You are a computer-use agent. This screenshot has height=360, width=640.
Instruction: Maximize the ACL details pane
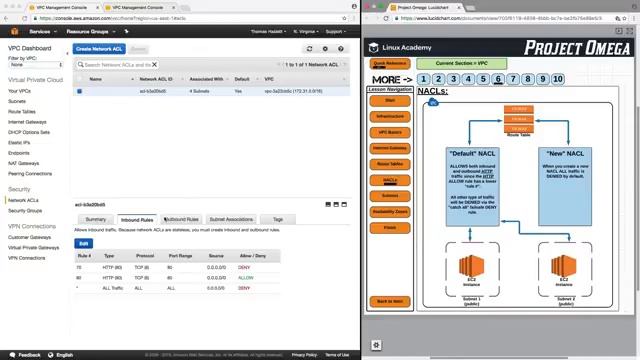point(344,204)
